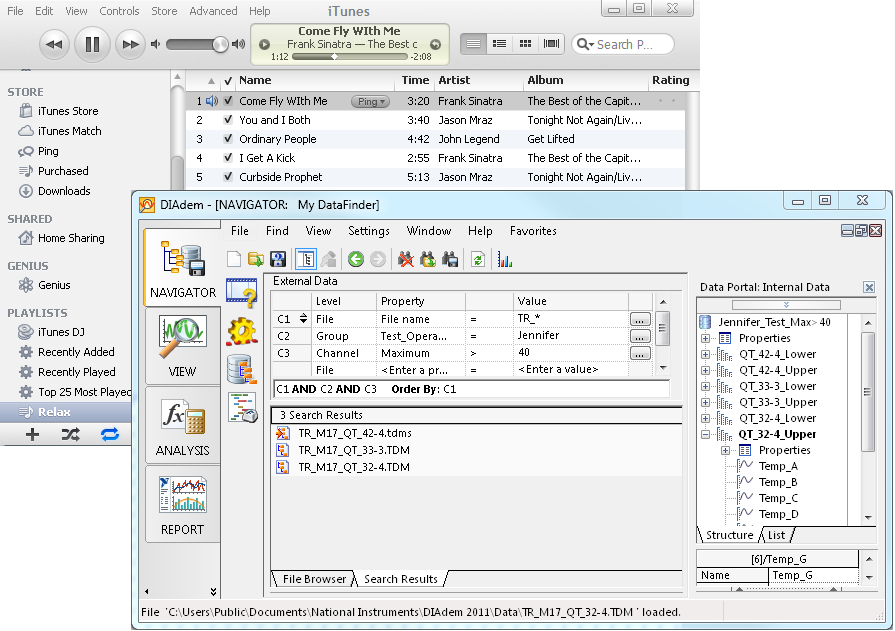
Task: Open the Ping dropdown on current song
Action: (370, 101)
